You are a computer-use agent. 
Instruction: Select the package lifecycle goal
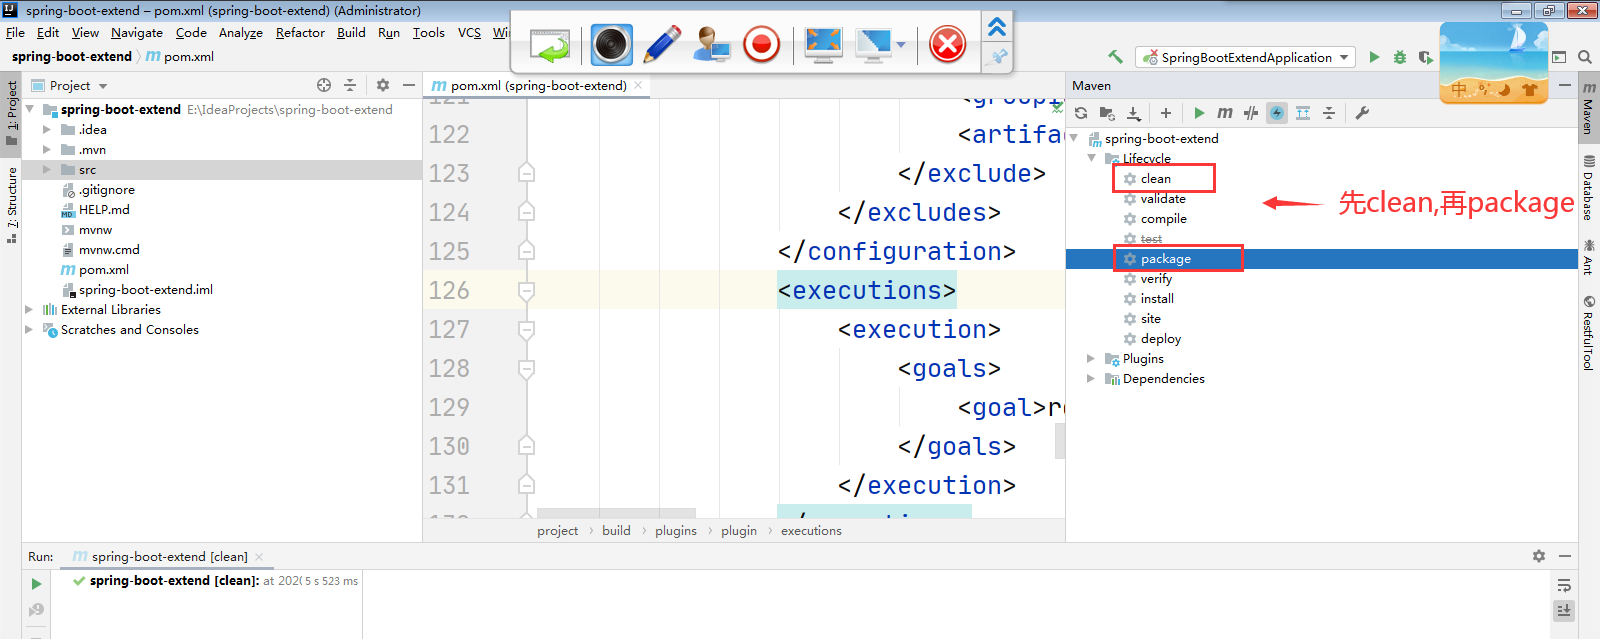(1165, 259)
